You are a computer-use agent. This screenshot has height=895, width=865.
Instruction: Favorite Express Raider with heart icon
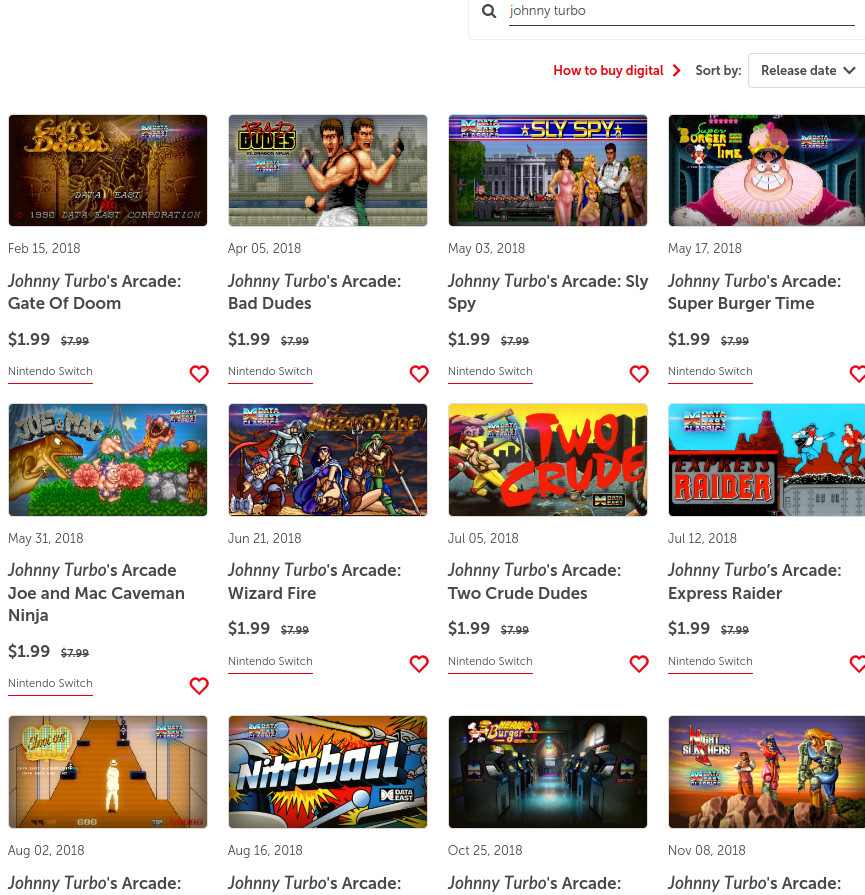click(858, 664)
